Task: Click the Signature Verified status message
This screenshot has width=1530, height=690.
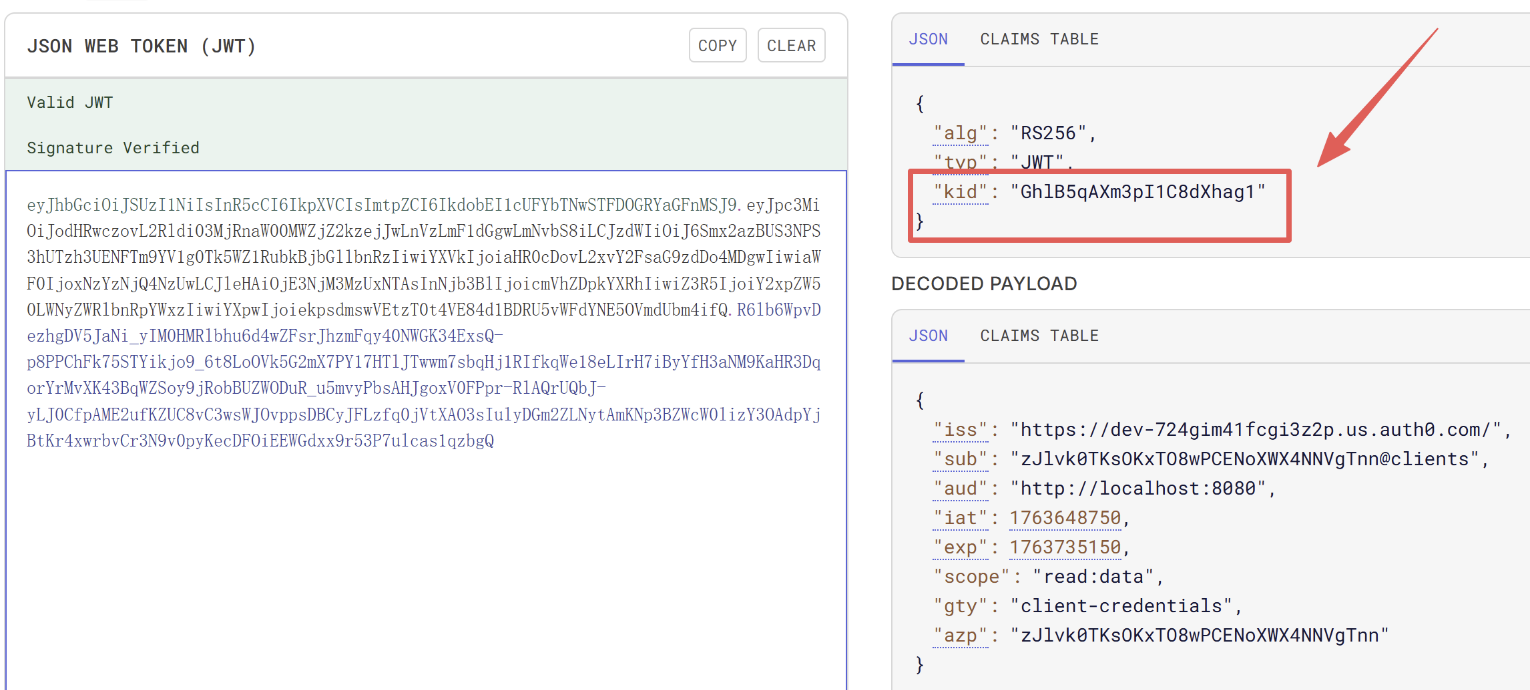Action: [113, 148]
